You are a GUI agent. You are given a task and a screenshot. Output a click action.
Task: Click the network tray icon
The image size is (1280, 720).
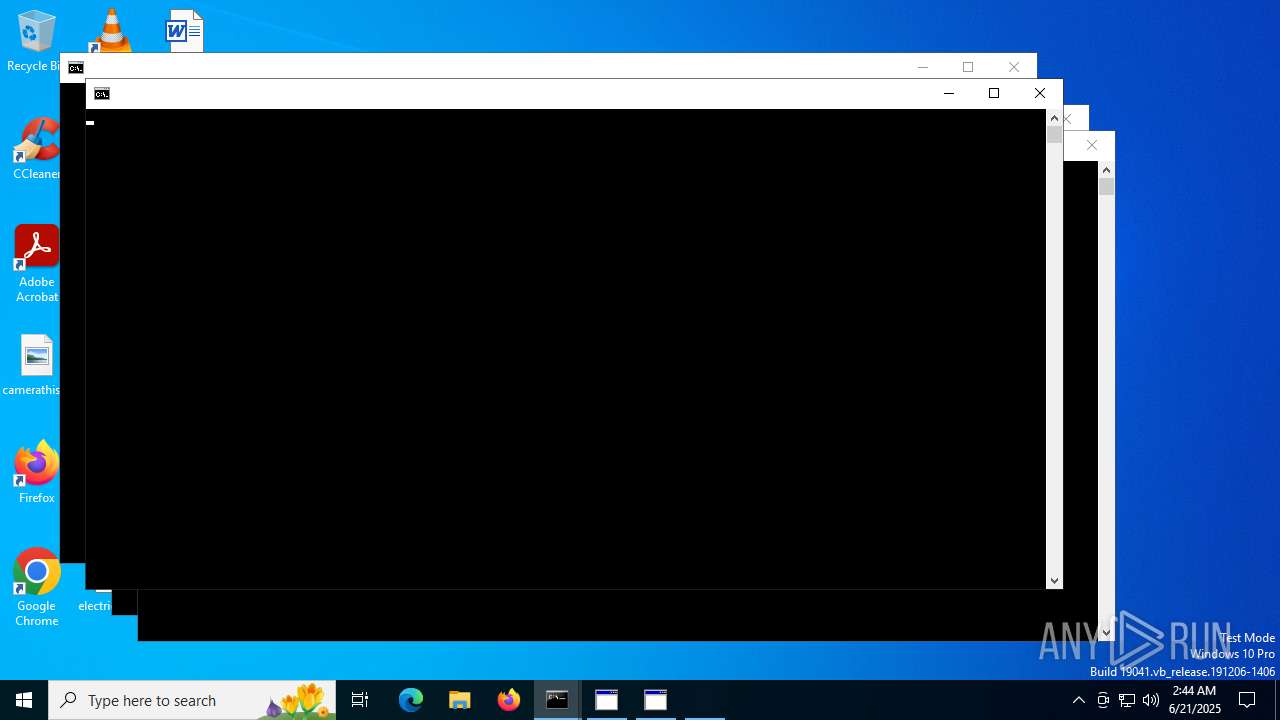[x=1127, y=700]
